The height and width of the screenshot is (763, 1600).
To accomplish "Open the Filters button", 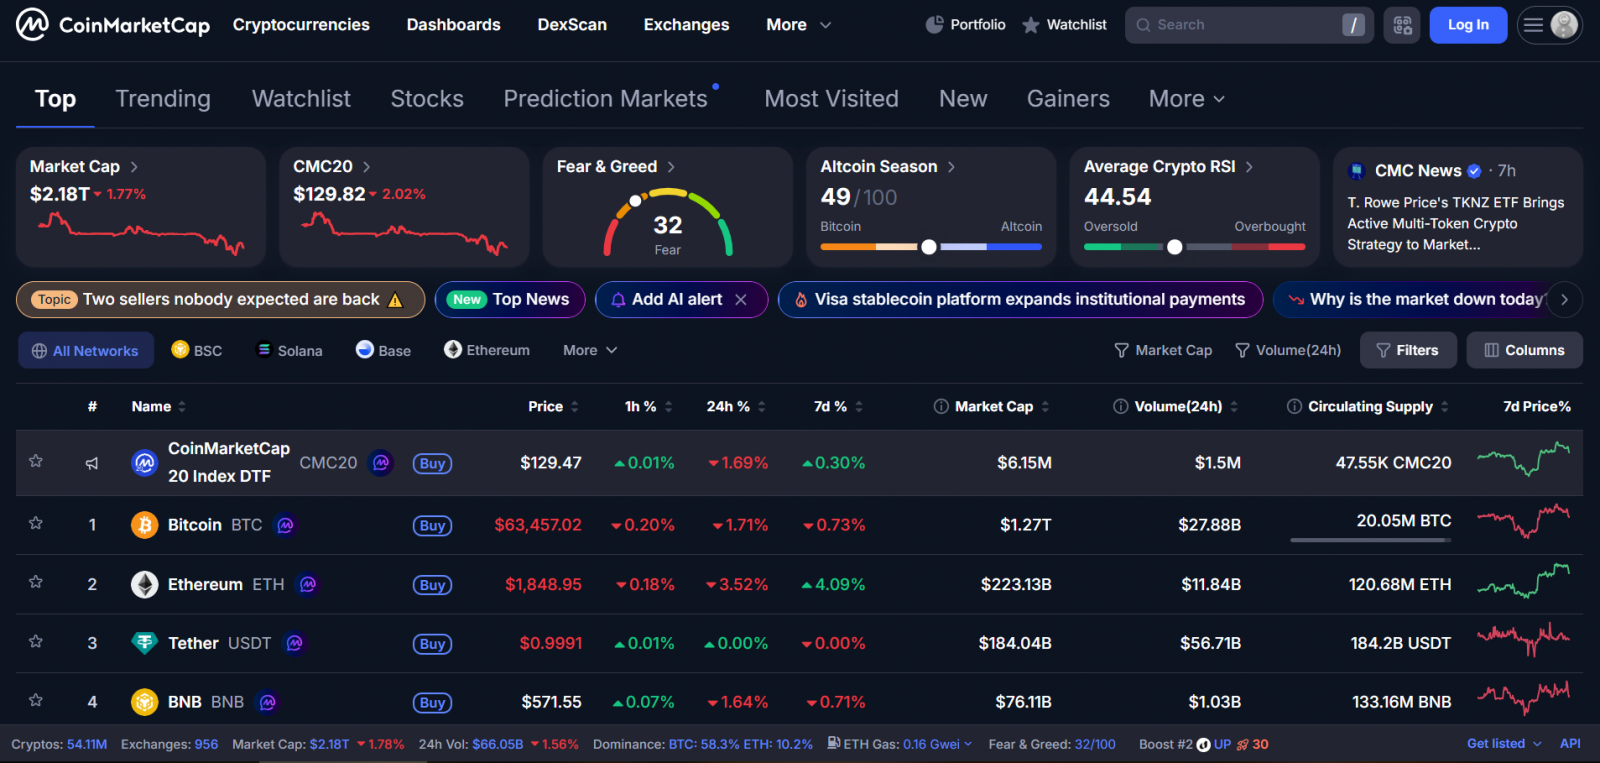I will tap(1408, 350).
